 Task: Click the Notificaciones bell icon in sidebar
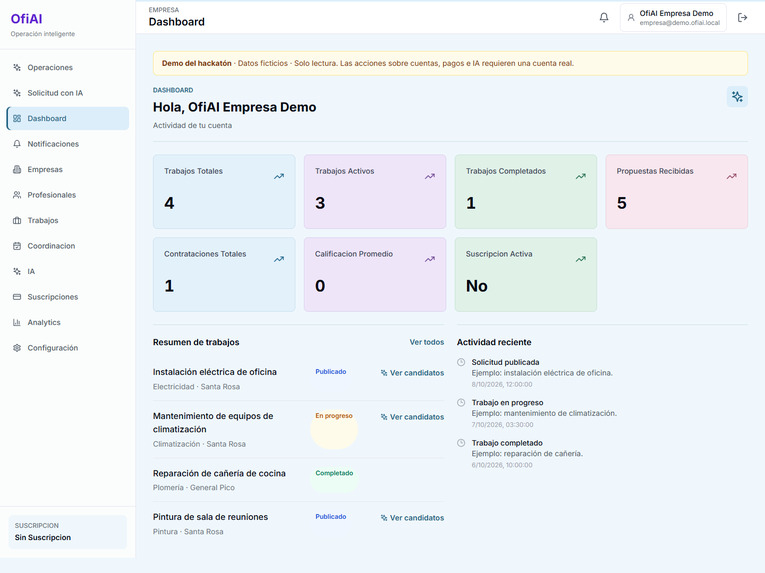click(x=17, y=144)
